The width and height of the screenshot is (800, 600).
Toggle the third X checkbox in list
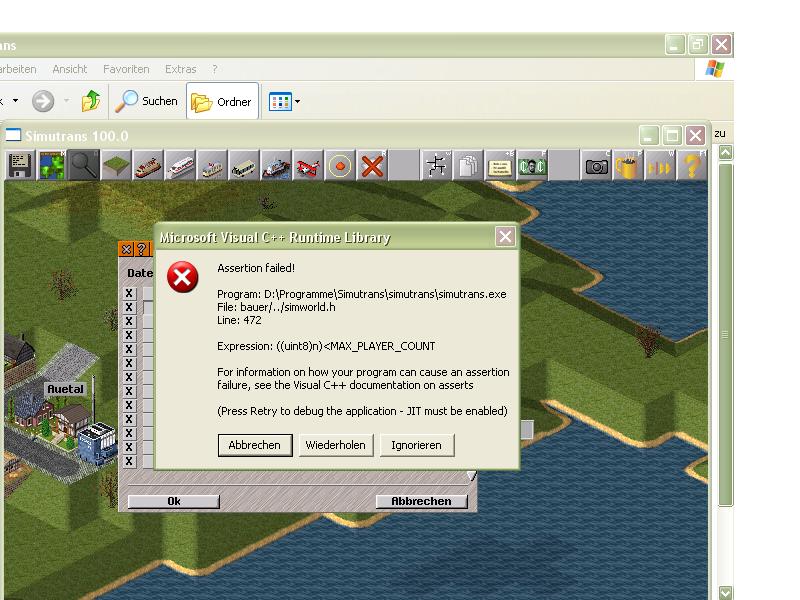point(129,322)
